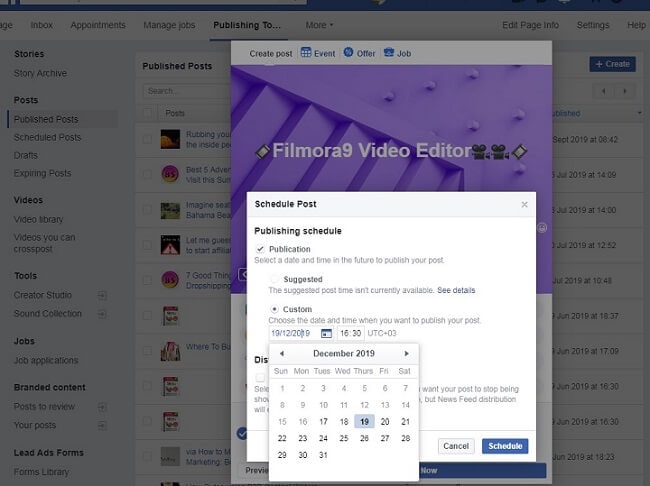Screen dimensions: 650x486
Task: Check the 'Rubbing you' post row checkbox
Action: pyautogui.click(x=147, y=139)
